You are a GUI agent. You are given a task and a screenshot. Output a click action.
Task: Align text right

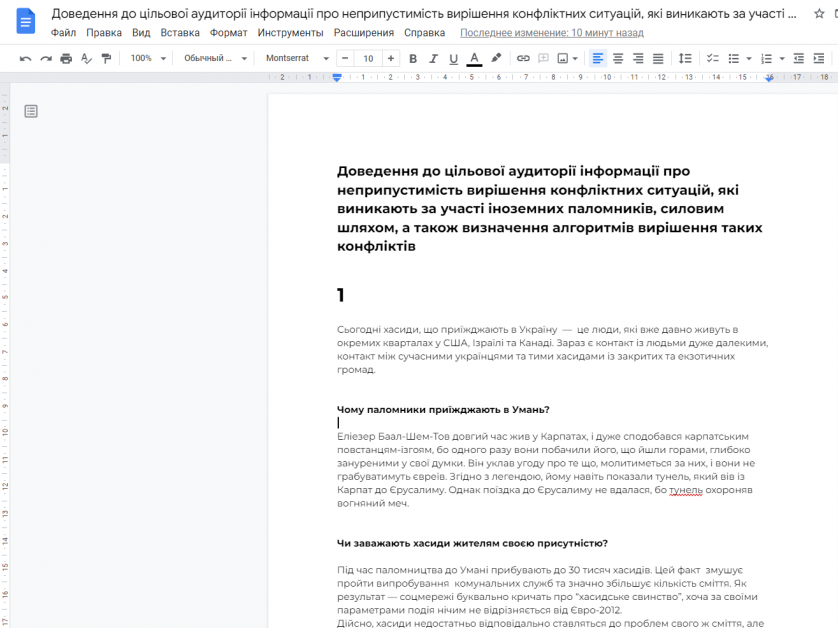point(638,58)
